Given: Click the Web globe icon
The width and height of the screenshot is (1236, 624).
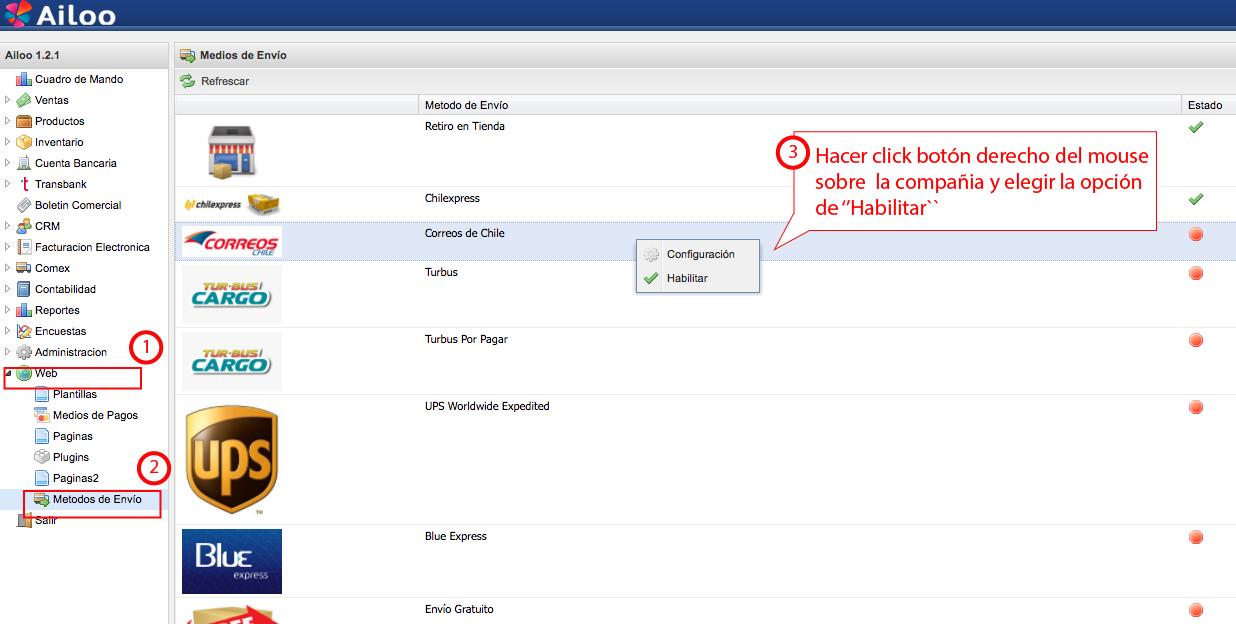Looking at the screenshot, I should point(24,373).
